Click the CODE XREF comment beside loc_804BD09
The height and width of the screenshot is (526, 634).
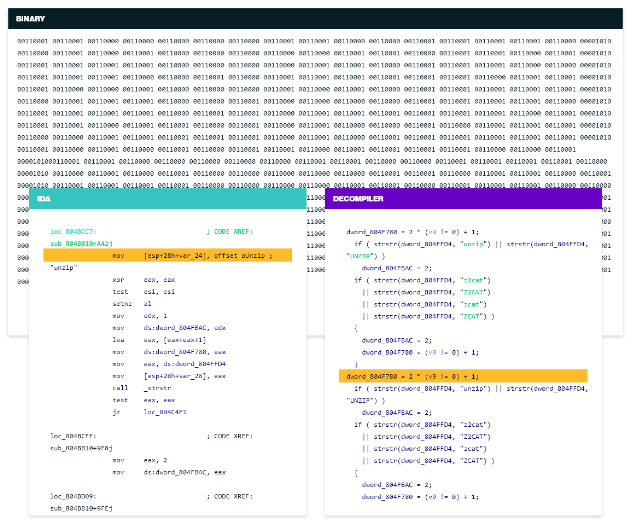230,496
